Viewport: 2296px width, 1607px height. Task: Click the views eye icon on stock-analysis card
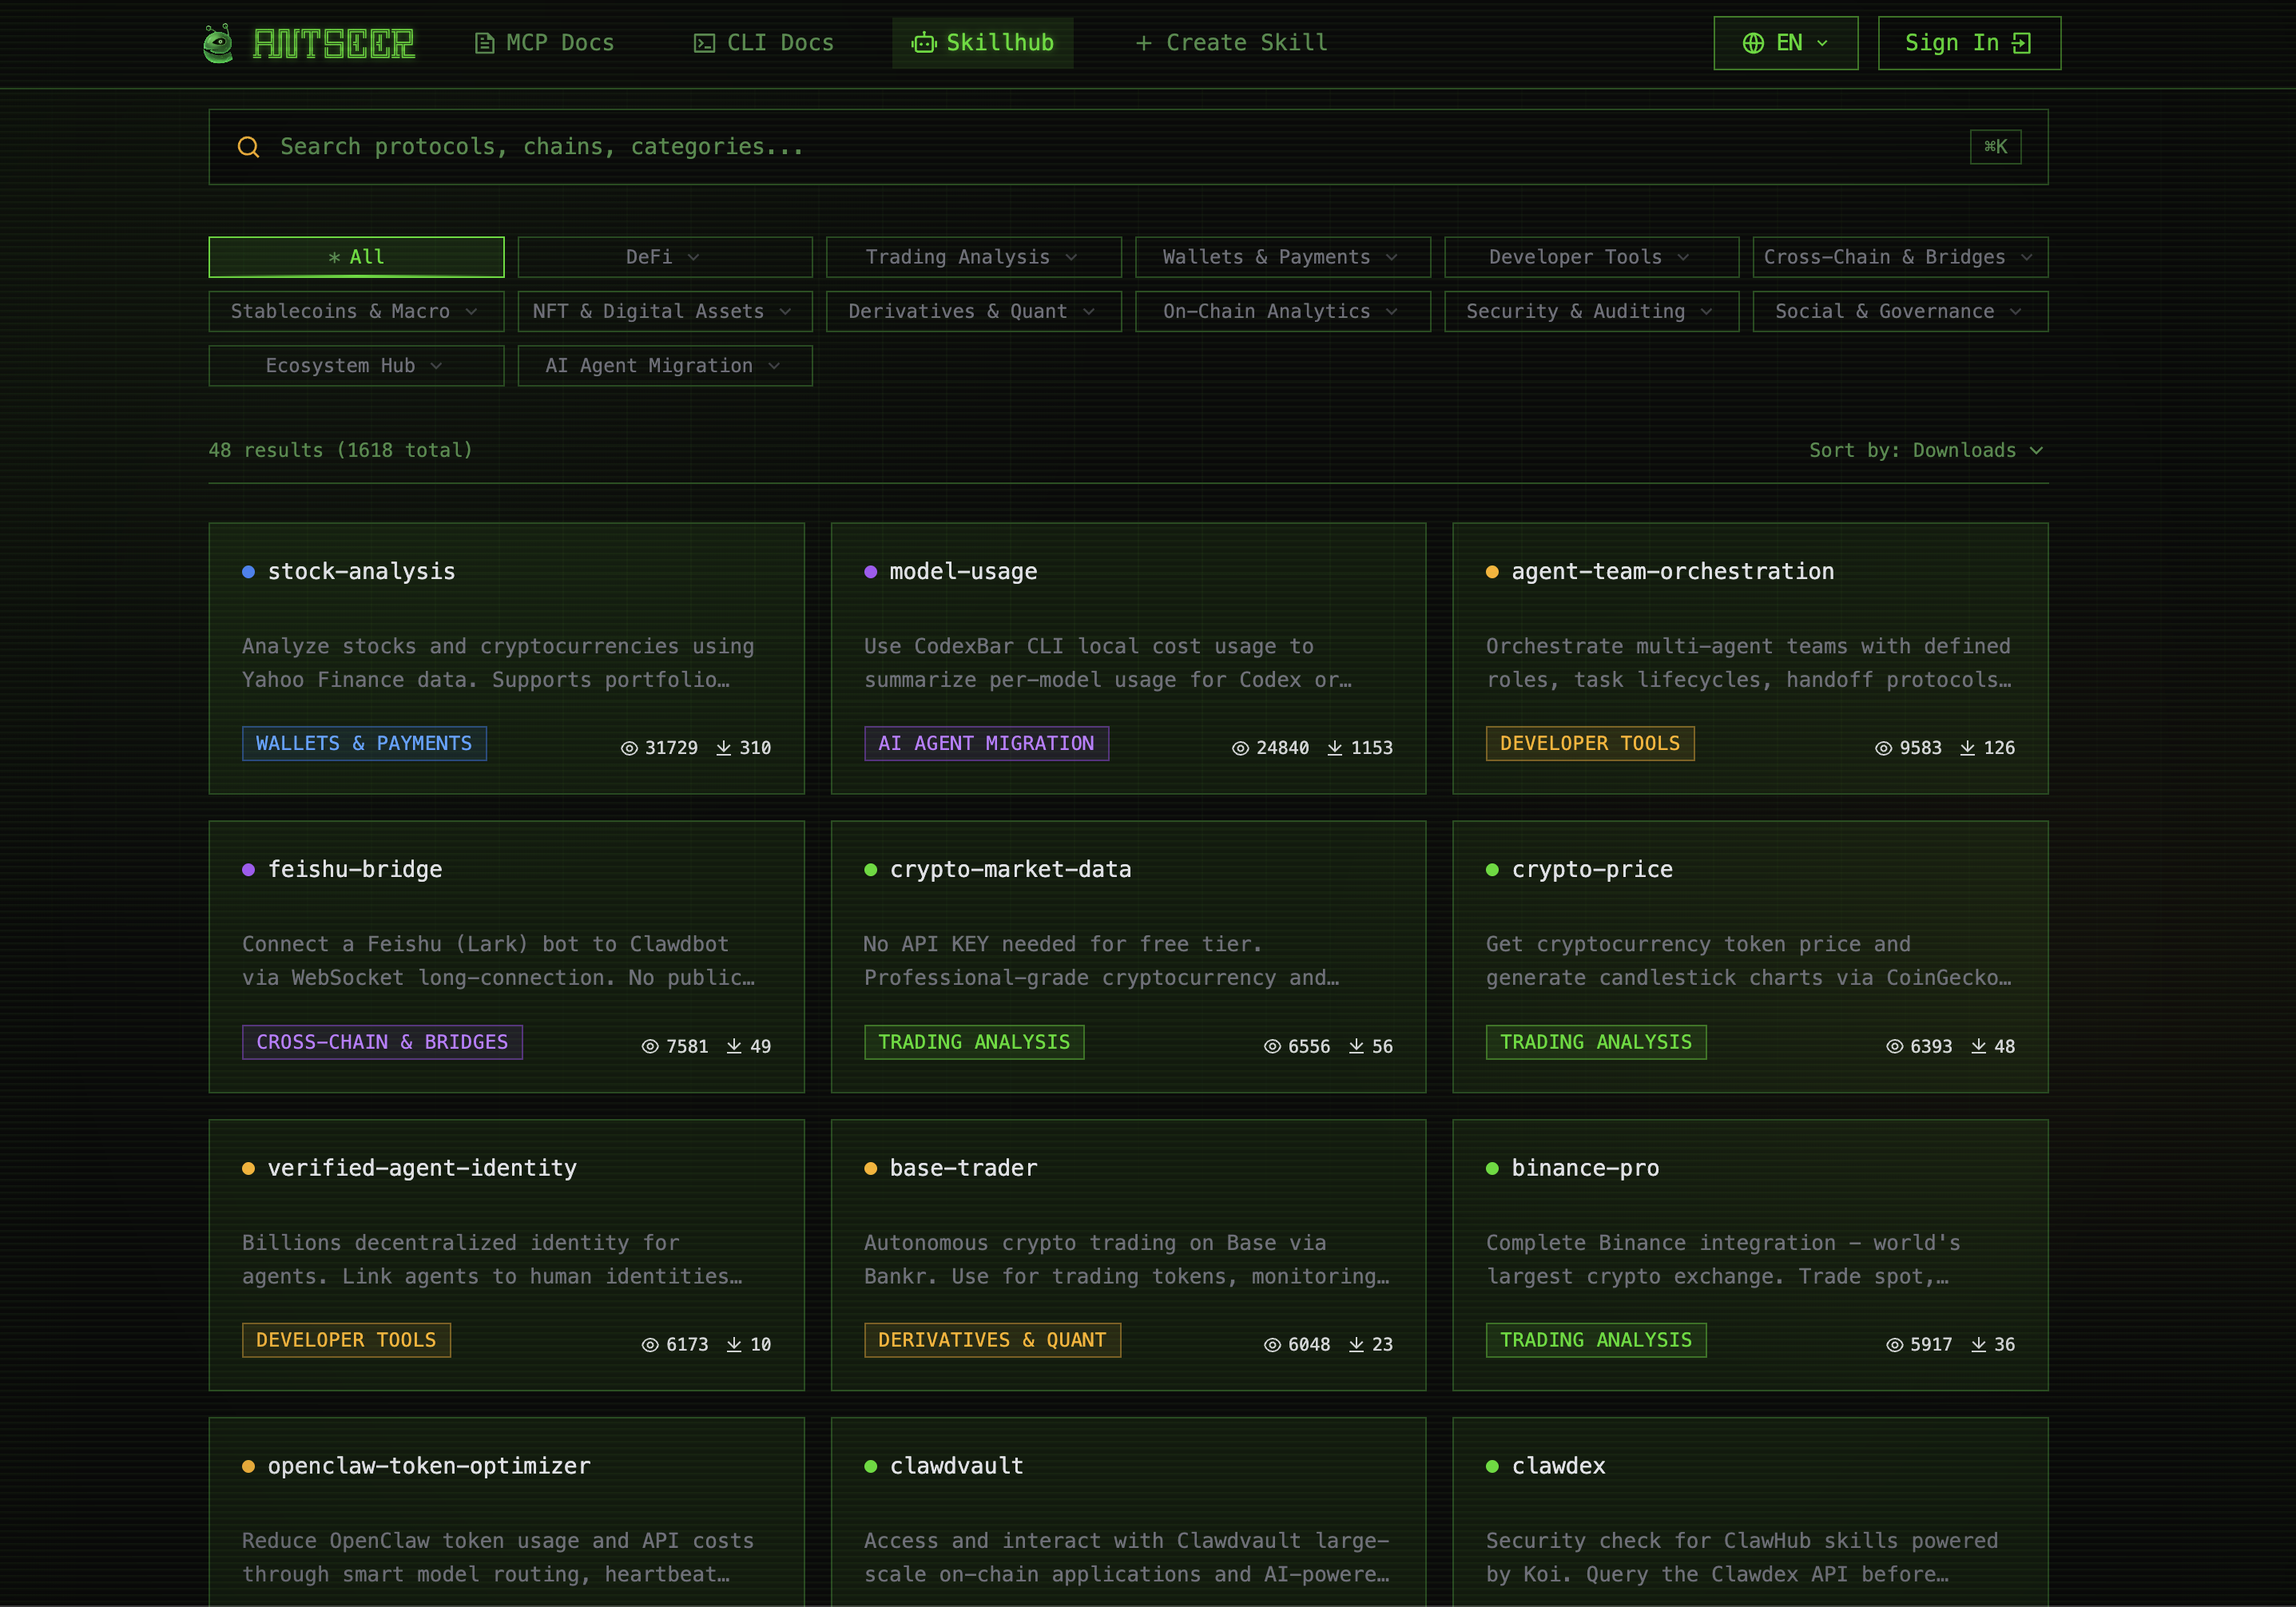click(629, 748)
